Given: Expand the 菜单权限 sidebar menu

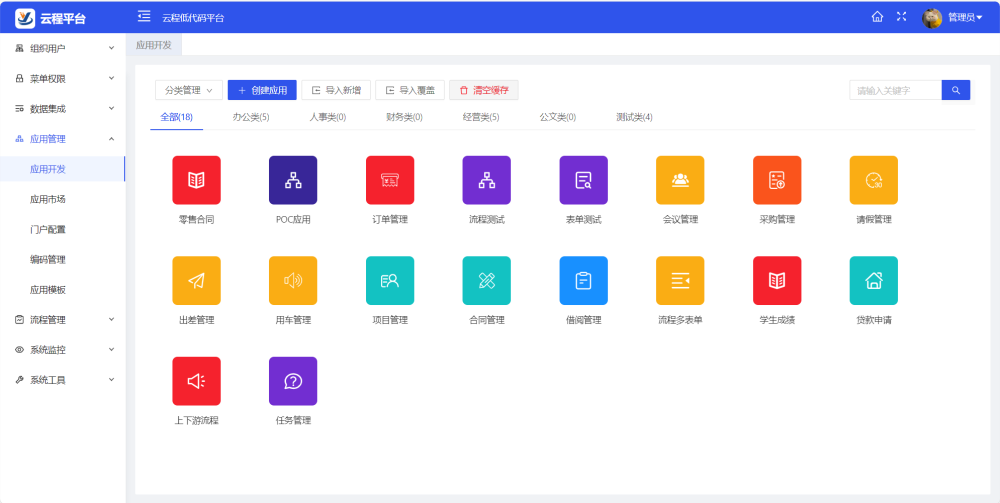Looking at the screenshot, I should click(62, 78).
